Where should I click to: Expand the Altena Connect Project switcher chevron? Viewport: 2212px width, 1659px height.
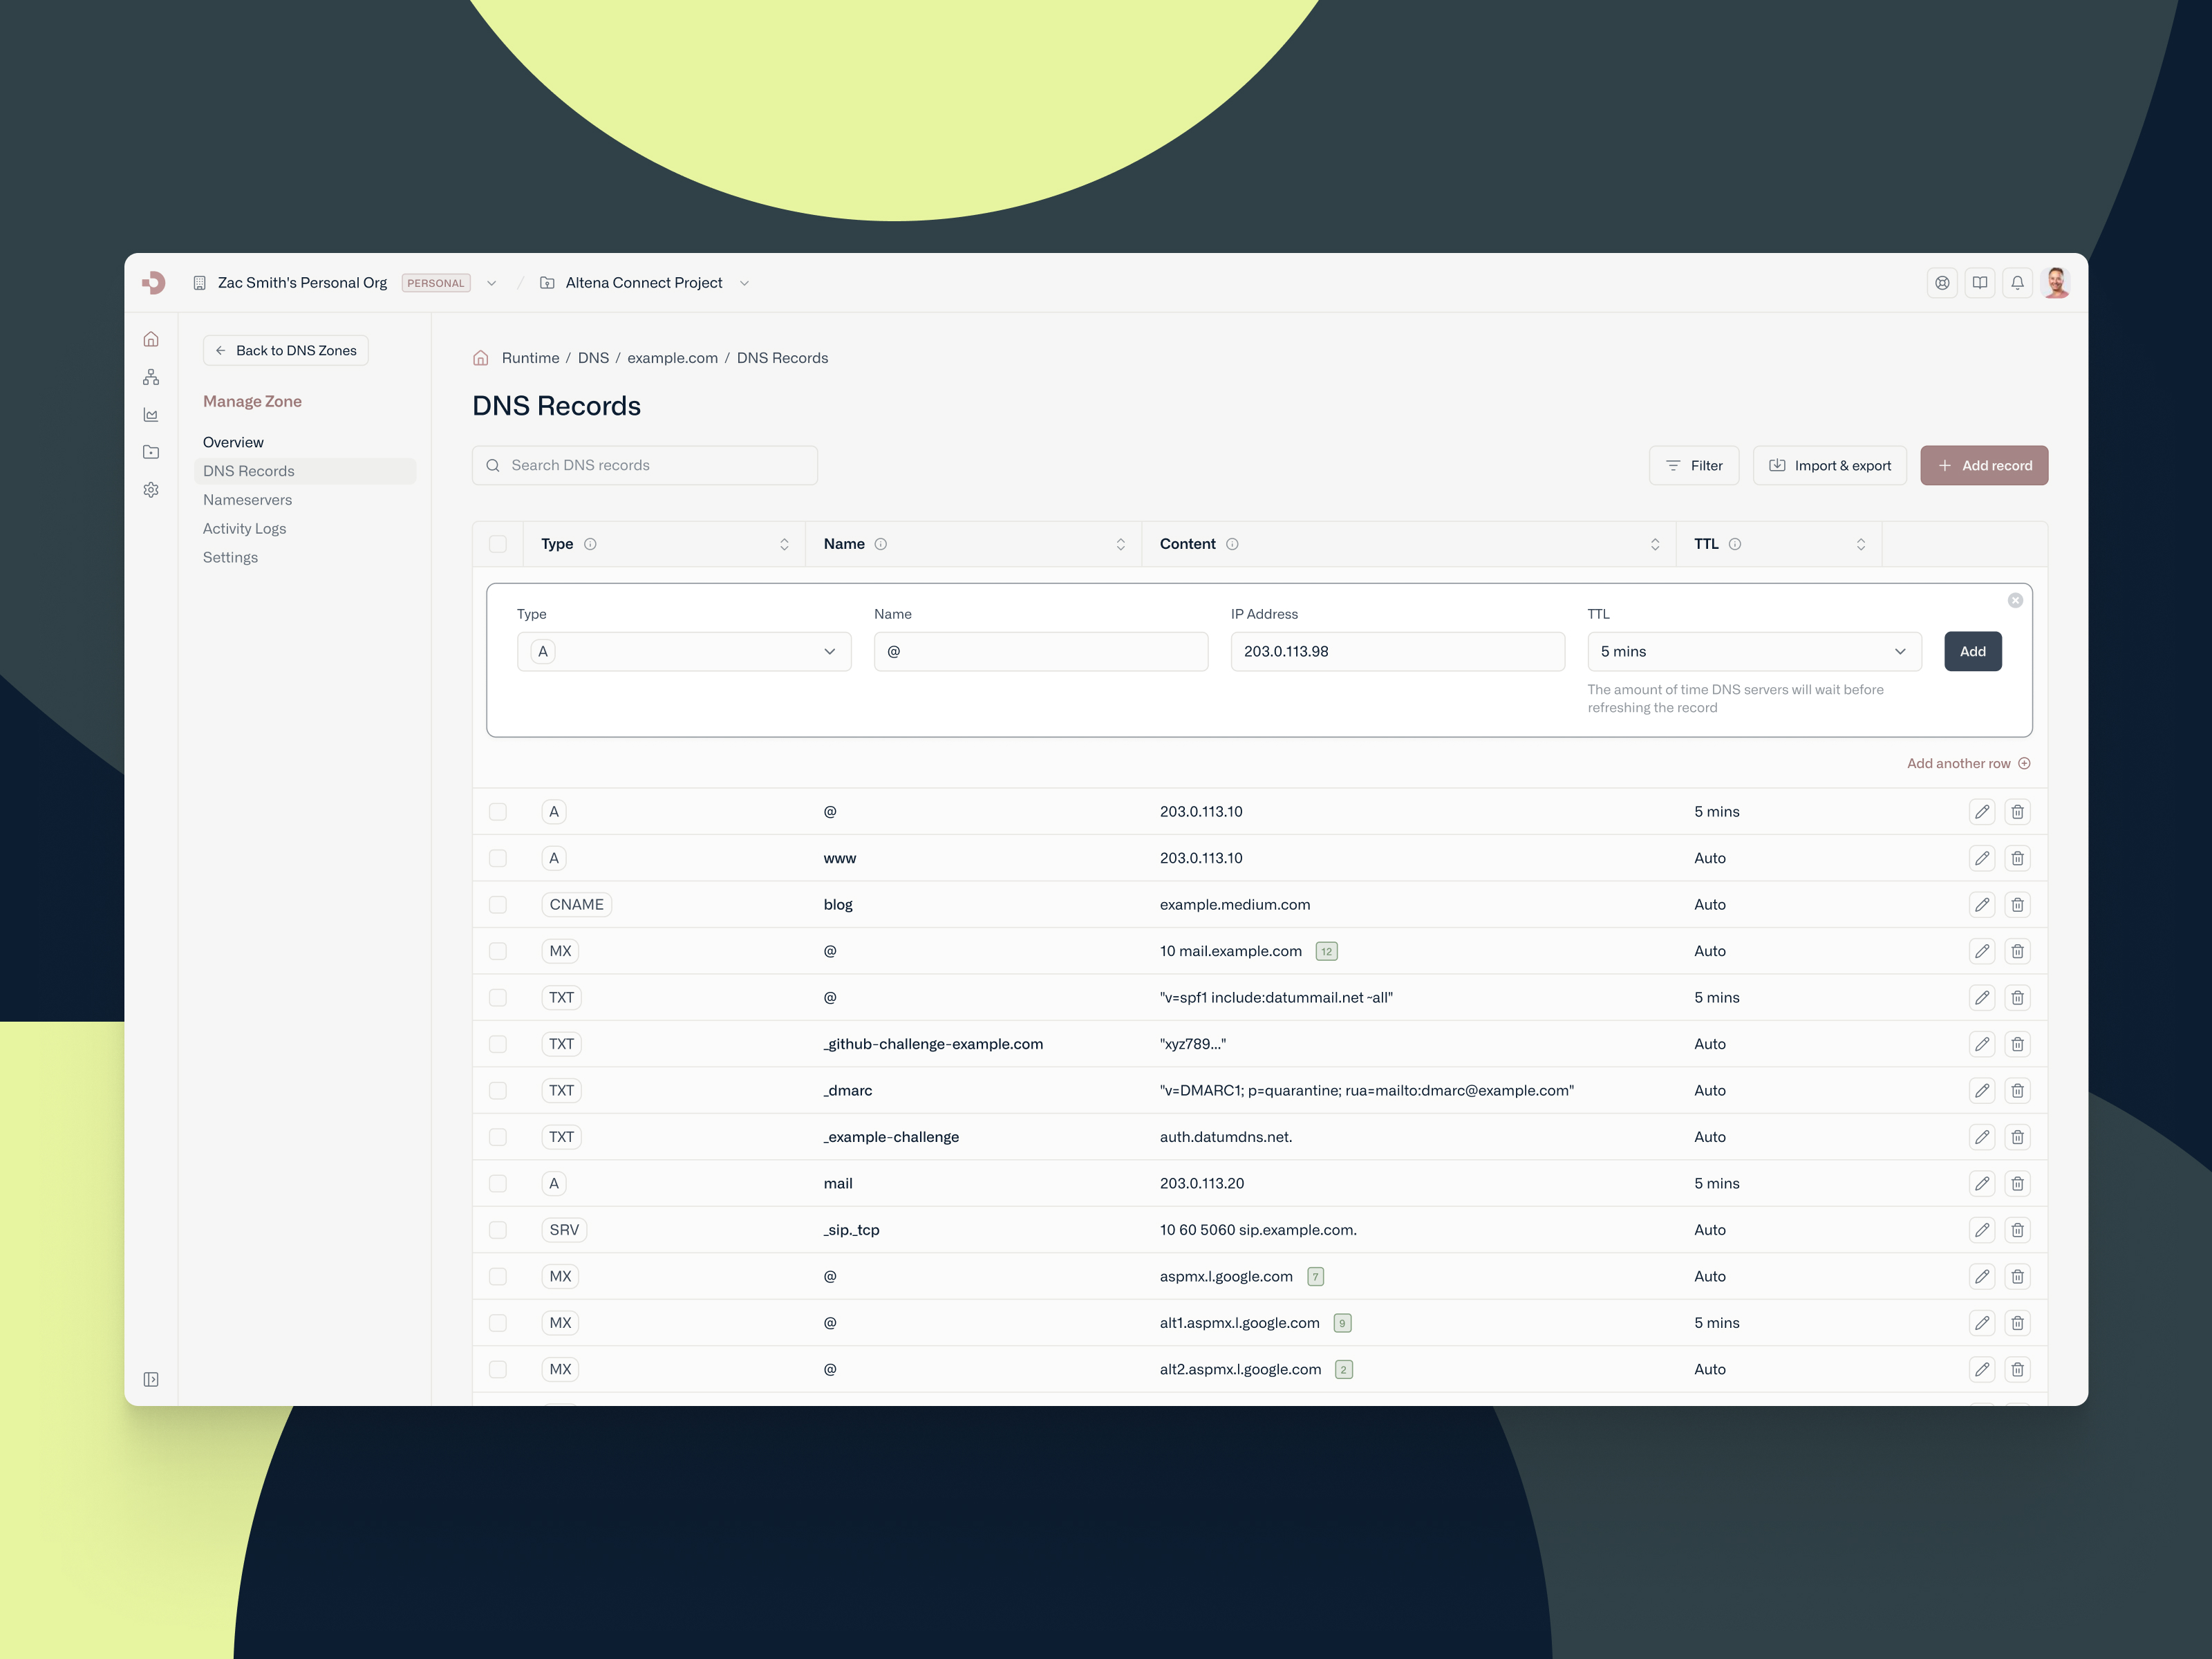click(744, 283)
